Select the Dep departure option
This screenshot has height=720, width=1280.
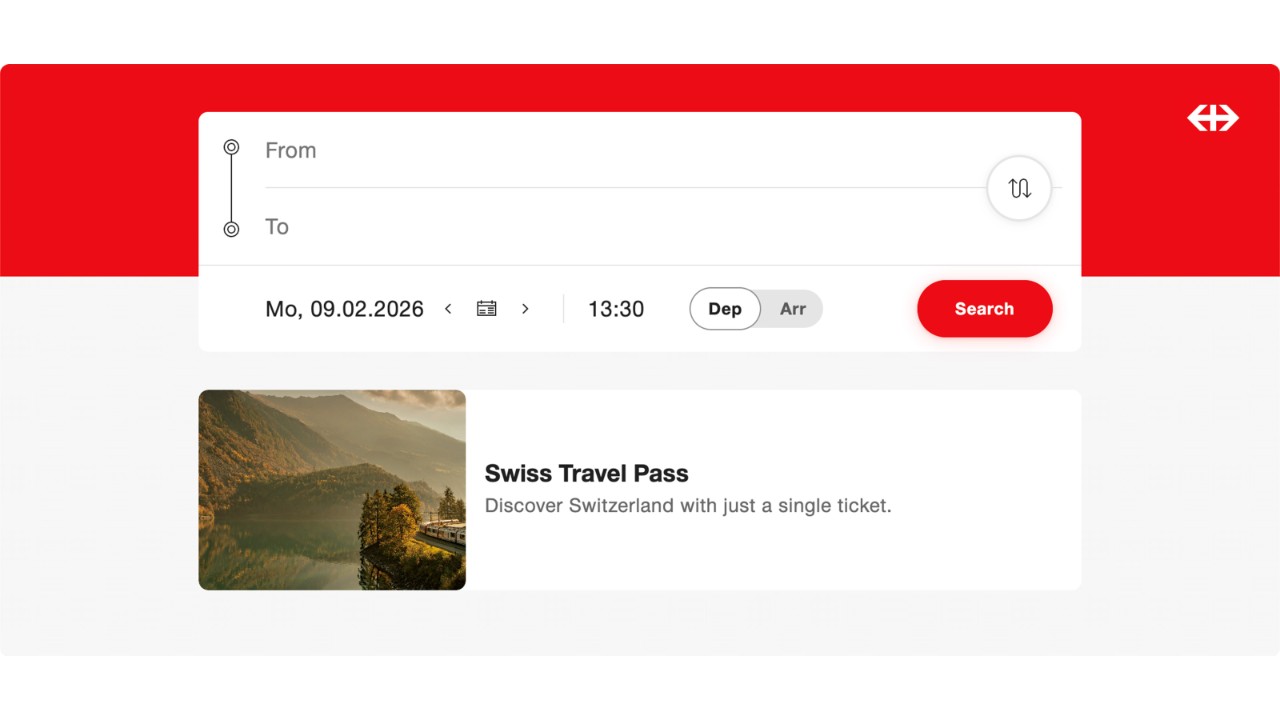725,309
